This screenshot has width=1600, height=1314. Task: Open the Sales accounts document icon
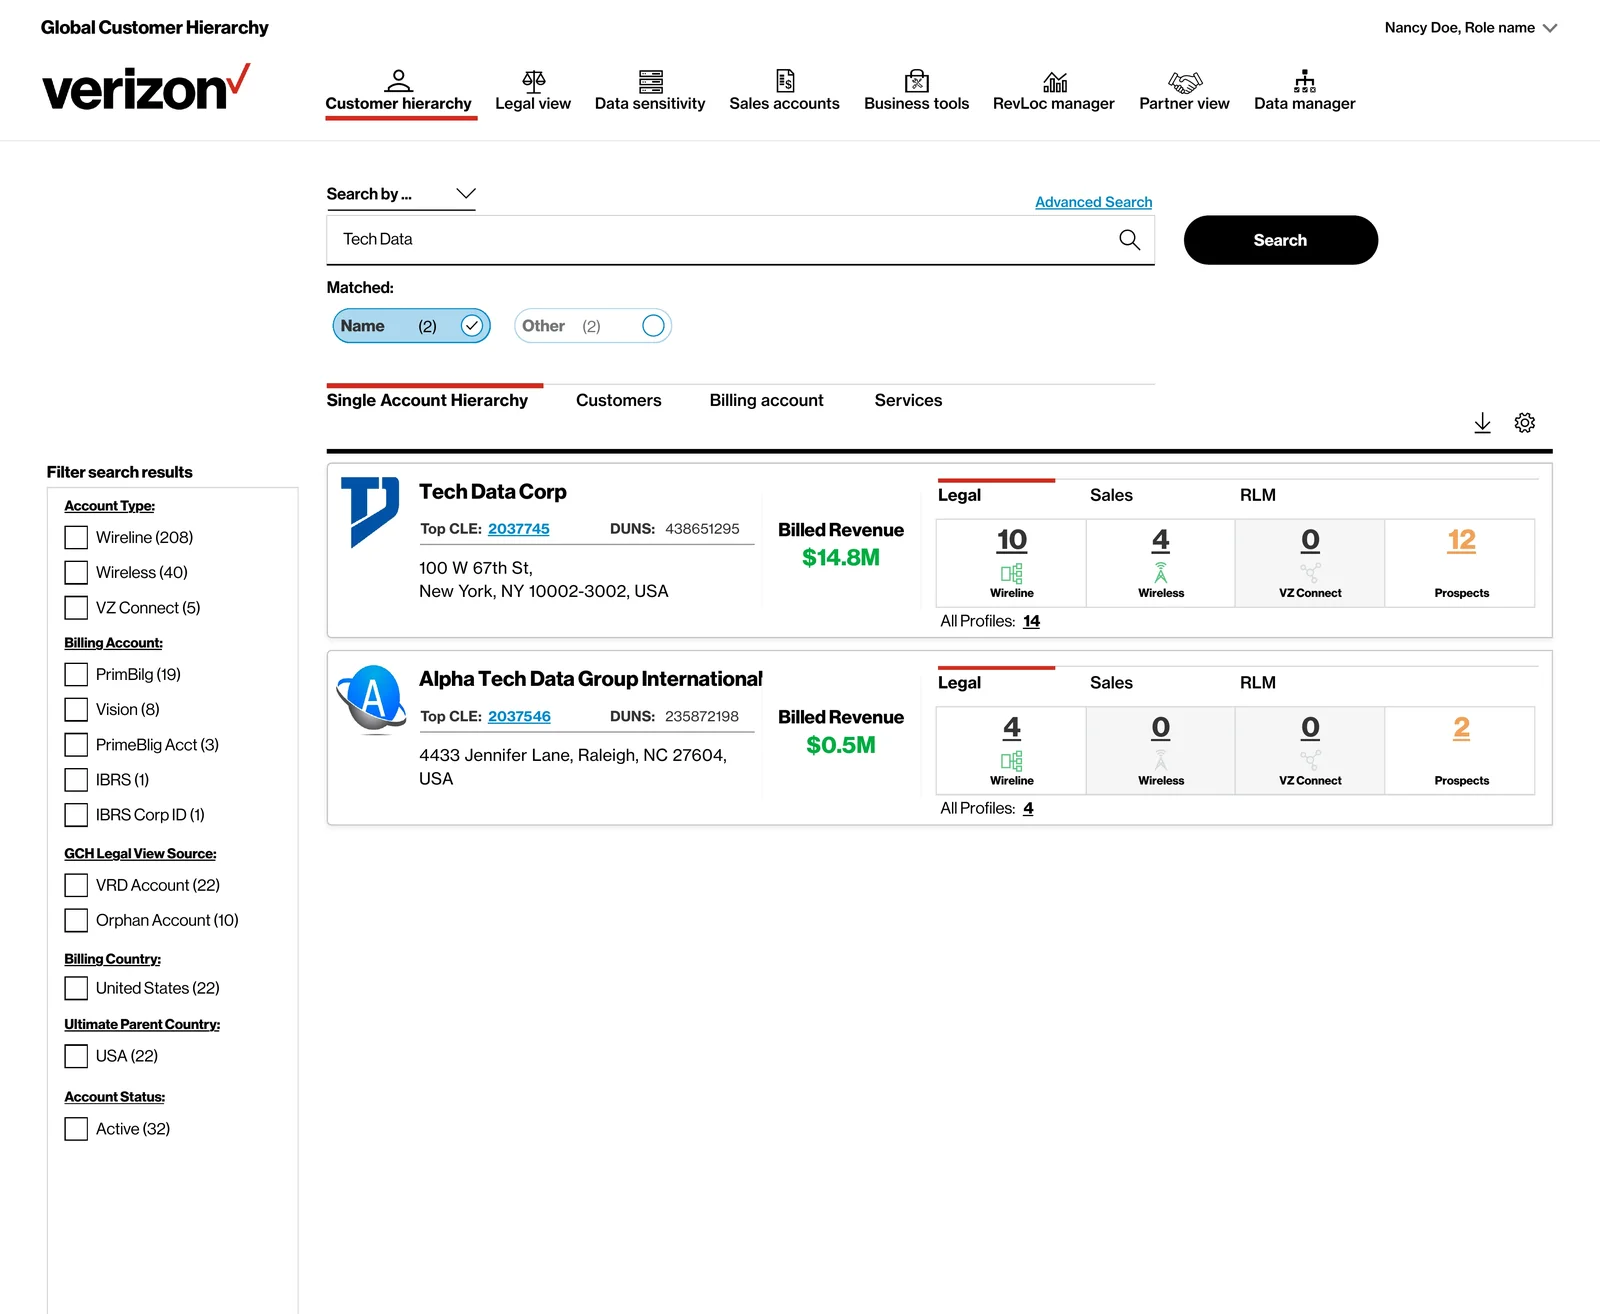pyautogui.click(x=786, y=80)
